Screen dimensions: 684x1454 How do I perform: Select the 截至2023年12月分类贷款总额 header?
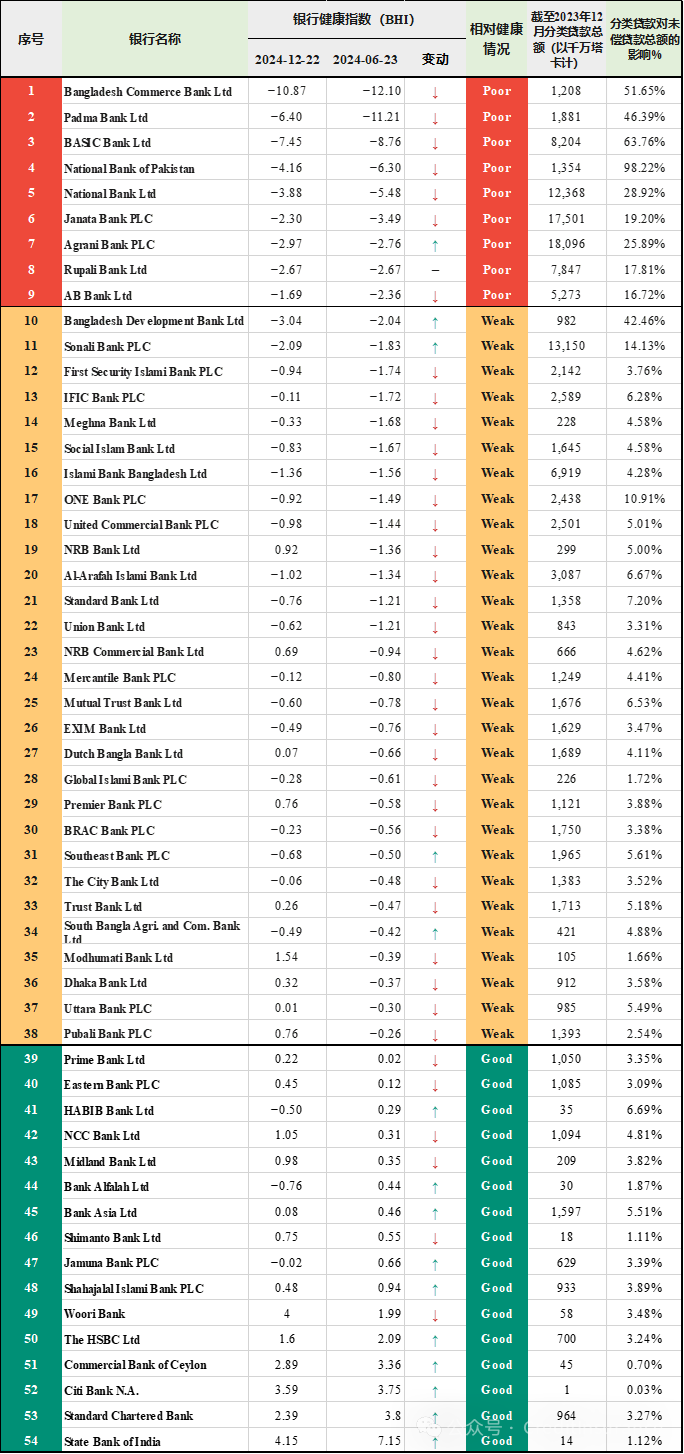click(567, 39)
